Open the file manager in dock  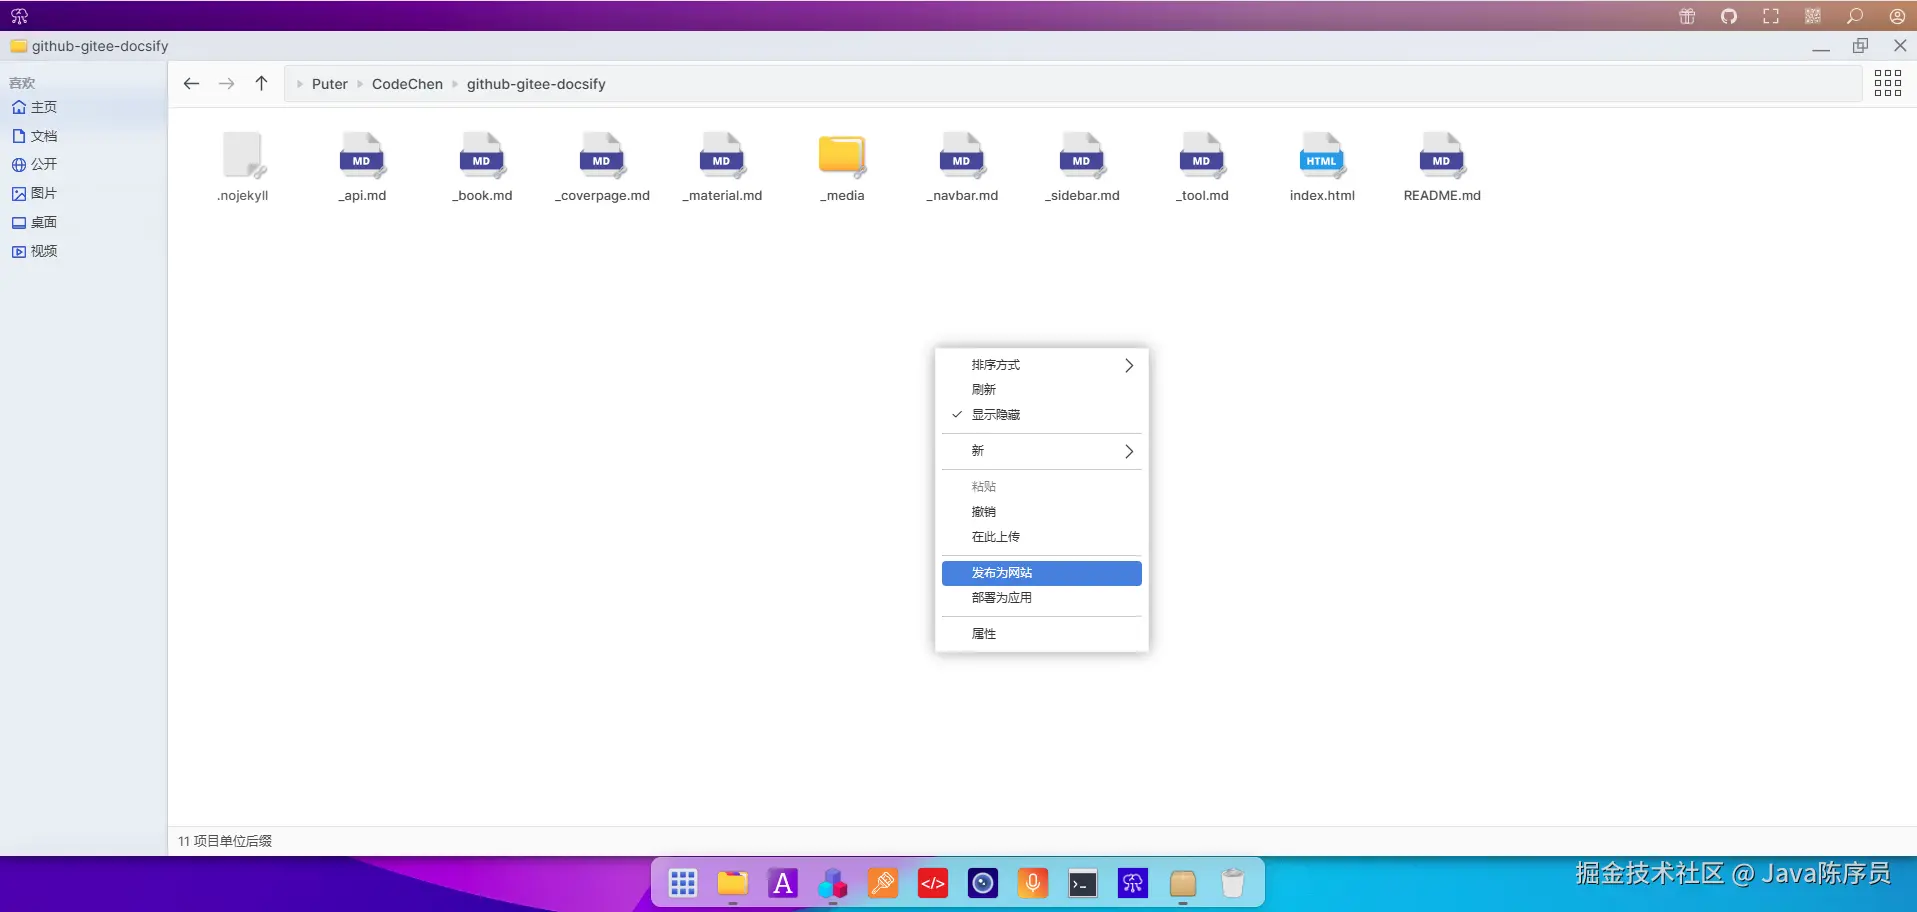click(x=733, y=883)
